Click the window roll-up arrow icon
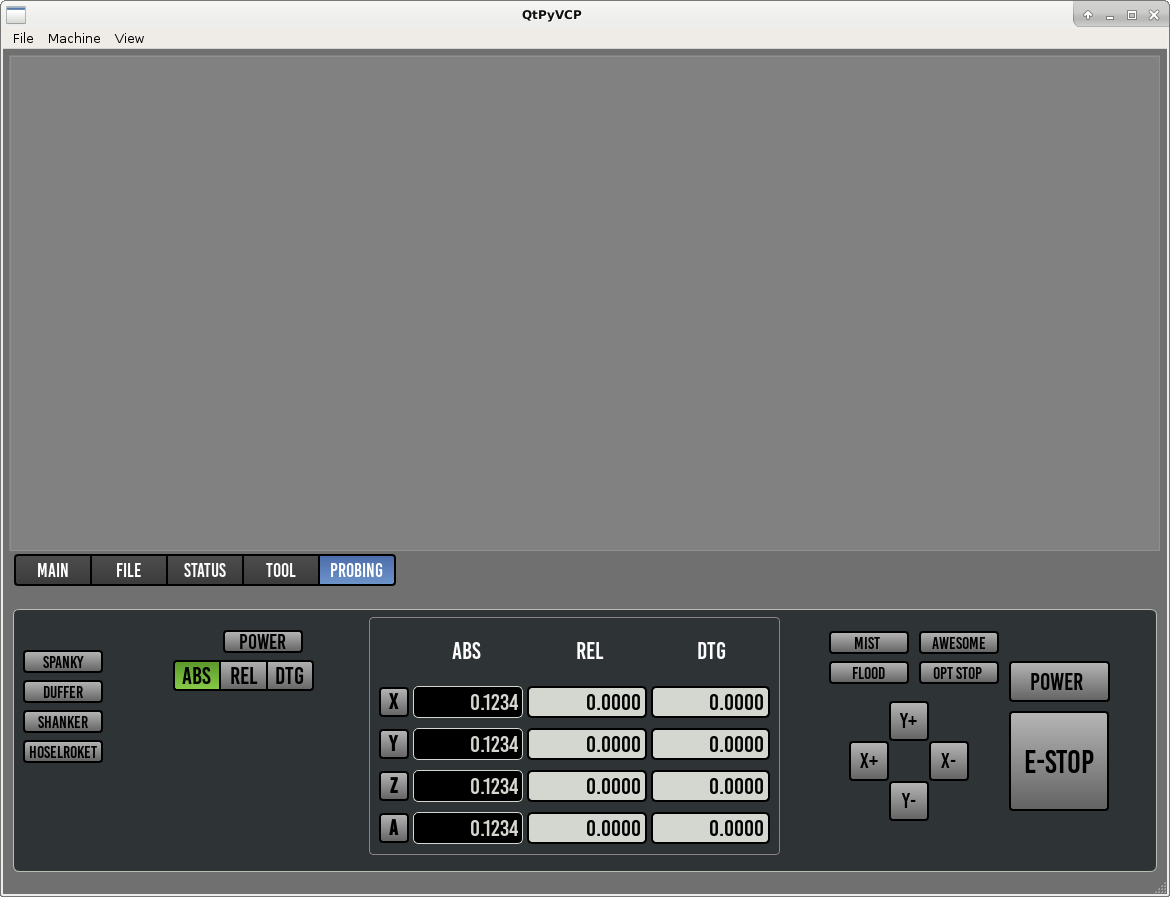The image size is (1170, 897). coord(1088,15)
